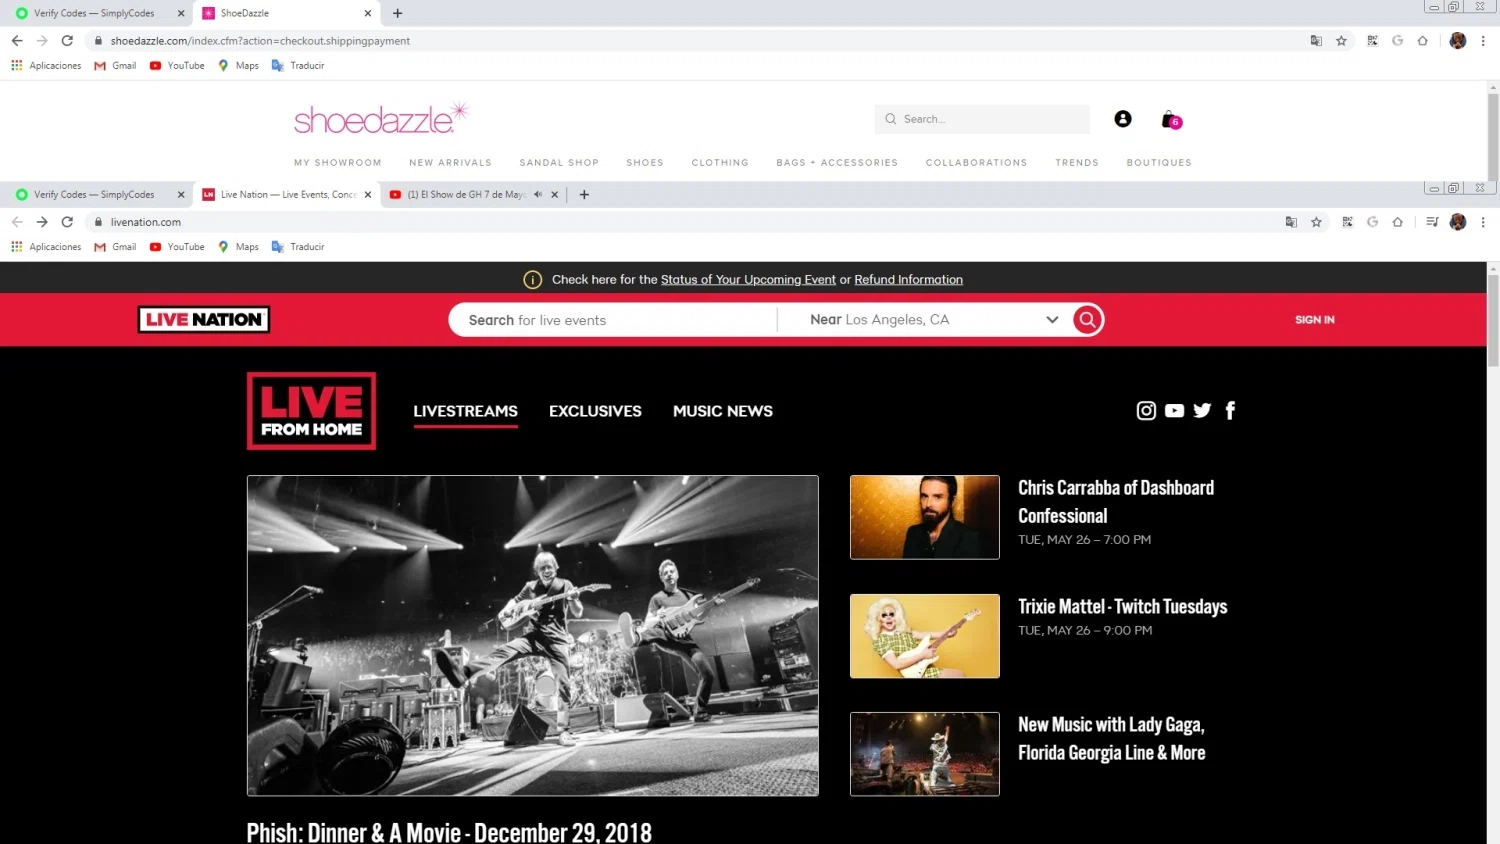Image resolution: width=1500 pixels, height=844 pixels.
Task: Go back in ShoeDazzle window
Action: point(17,41)
